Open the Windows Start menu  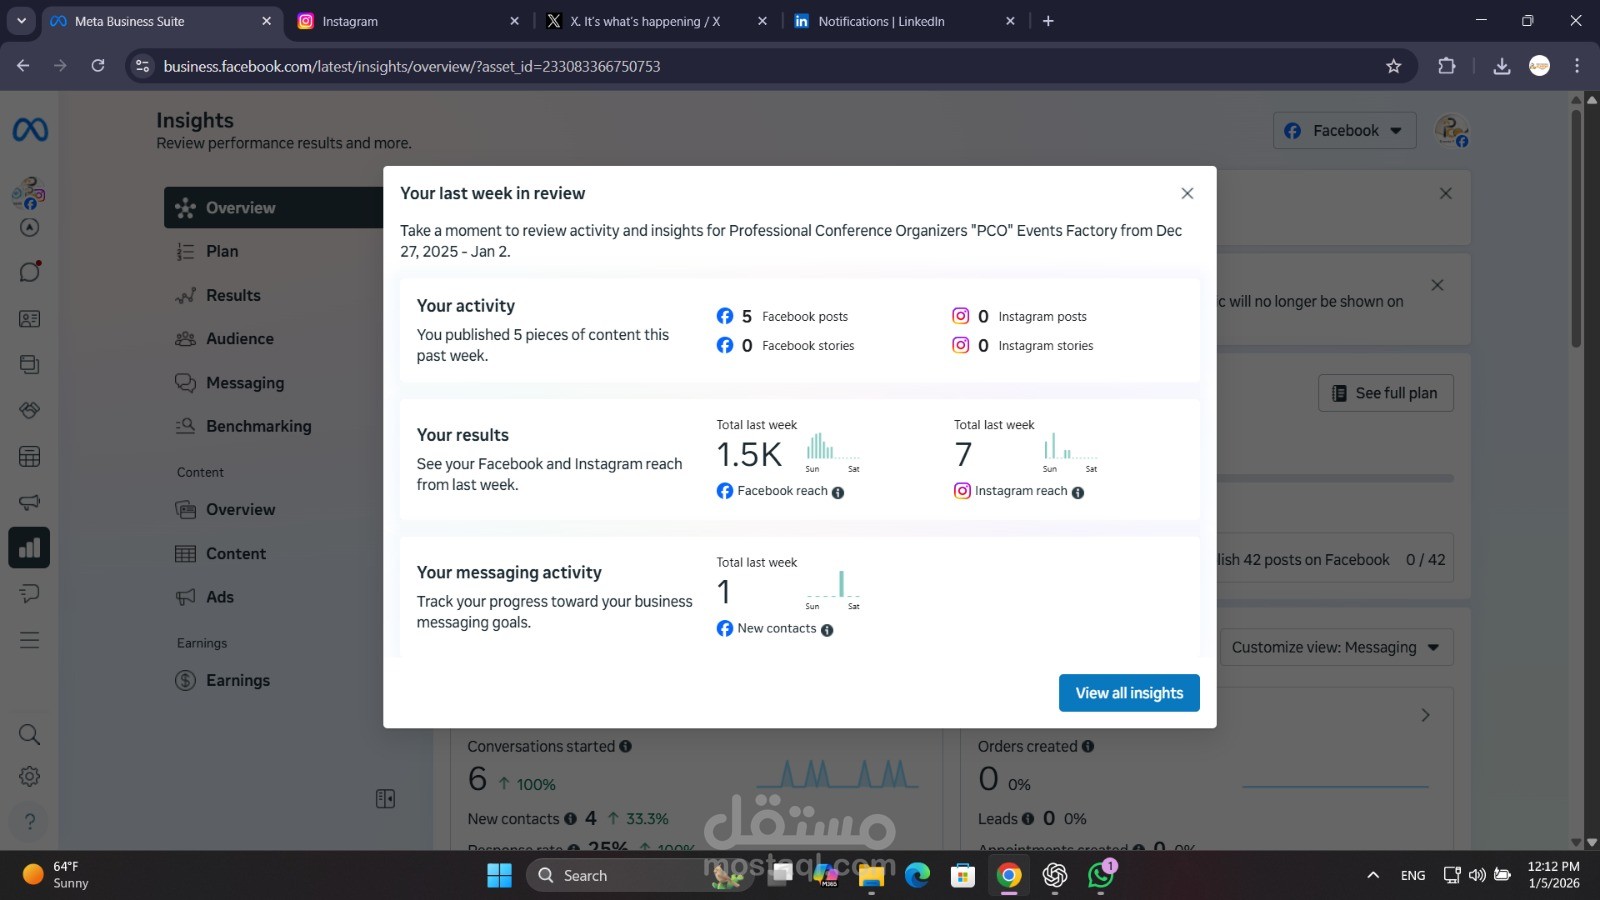pyautogui.click(x=499, y=875)
